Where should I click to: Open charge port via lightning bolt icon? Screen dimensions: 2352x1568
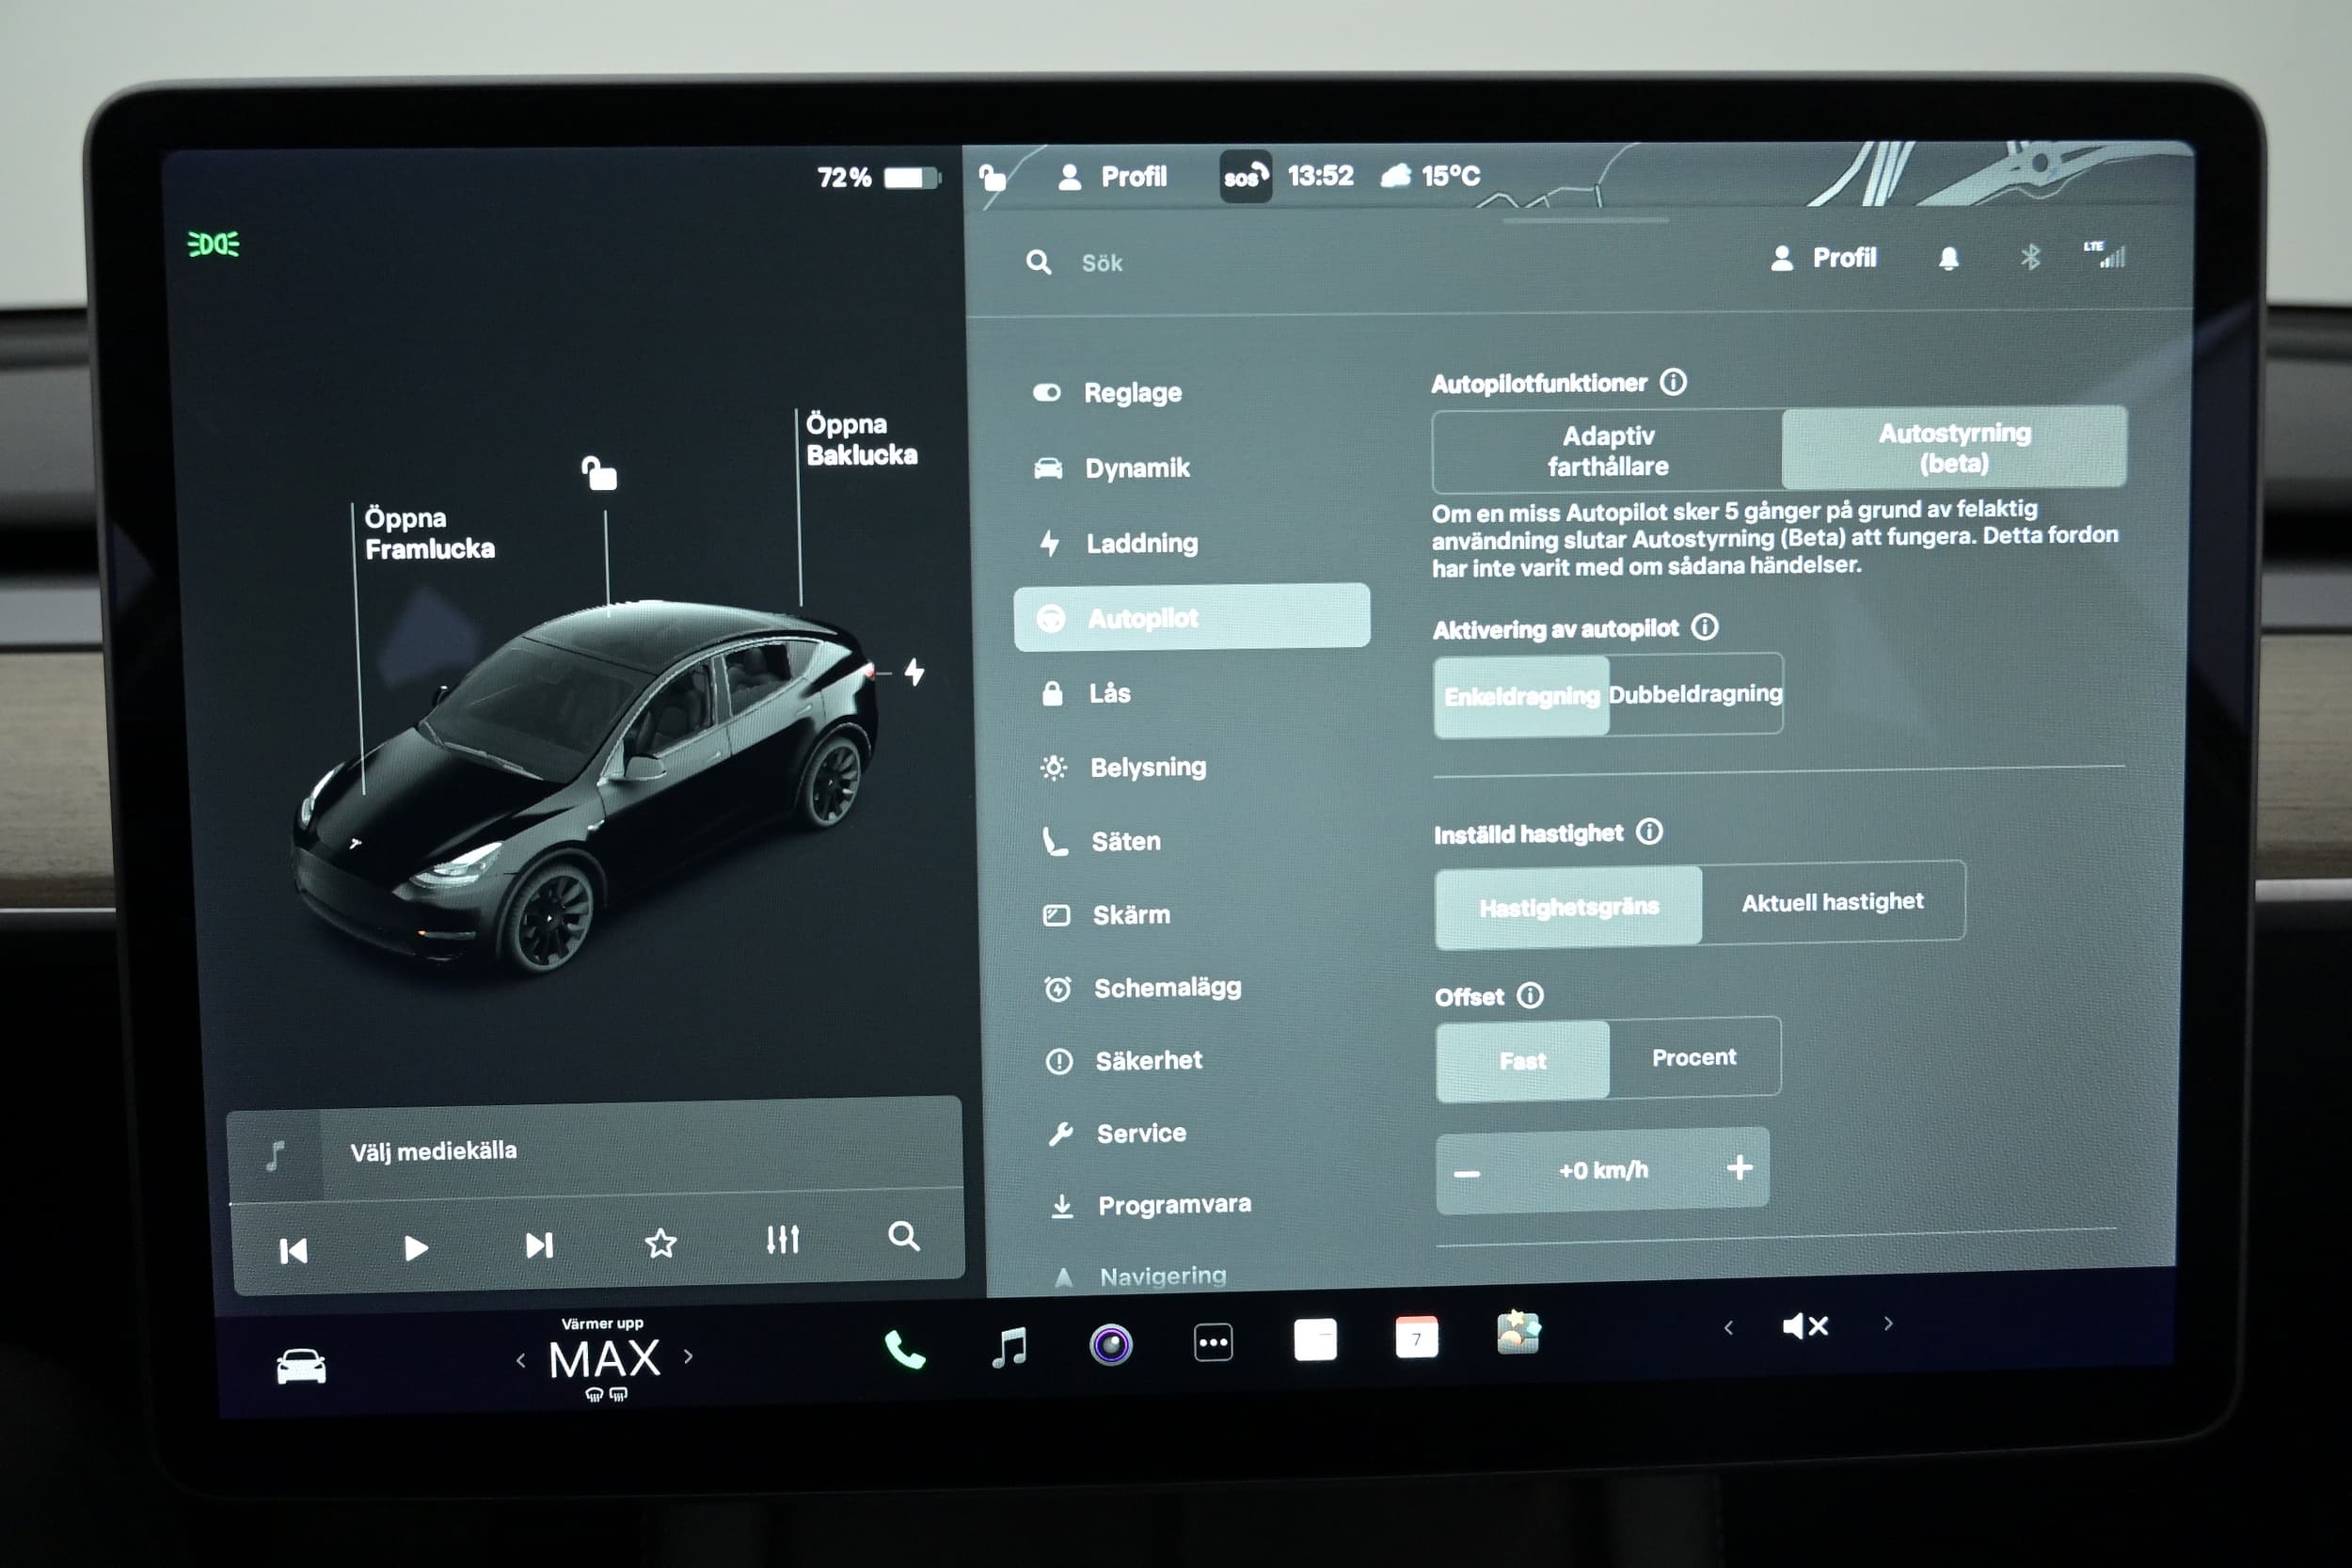914,671
